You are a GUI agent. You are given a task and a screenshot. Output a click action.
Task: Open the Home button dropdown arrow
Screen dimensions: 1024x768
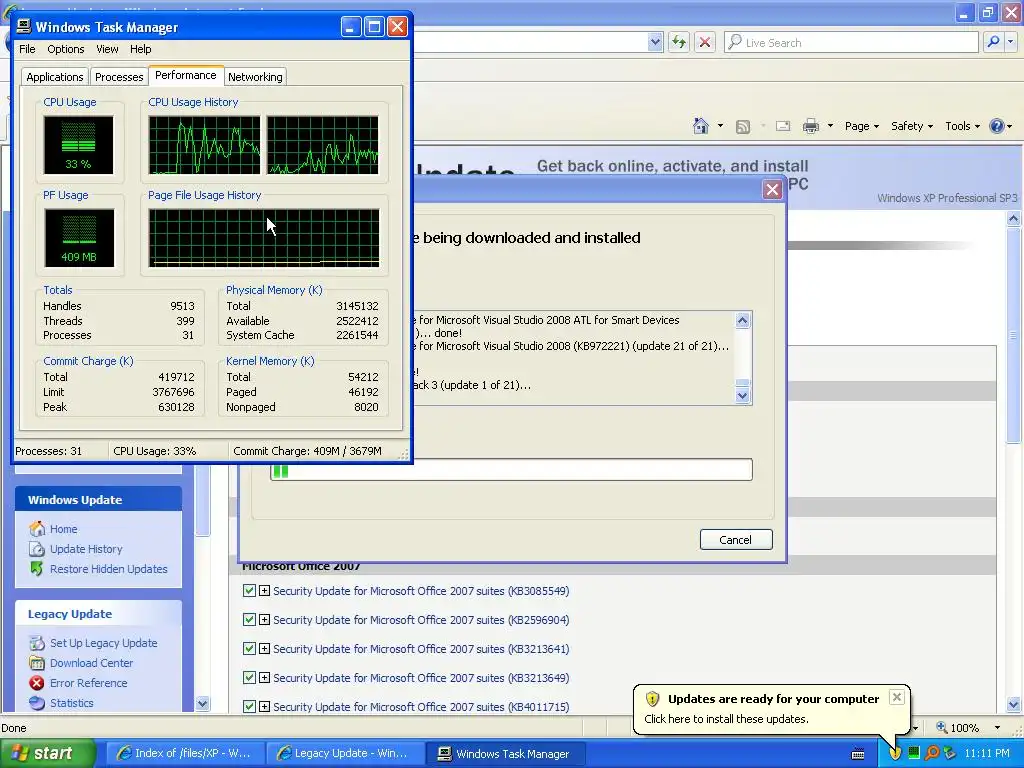pos(720,126)
